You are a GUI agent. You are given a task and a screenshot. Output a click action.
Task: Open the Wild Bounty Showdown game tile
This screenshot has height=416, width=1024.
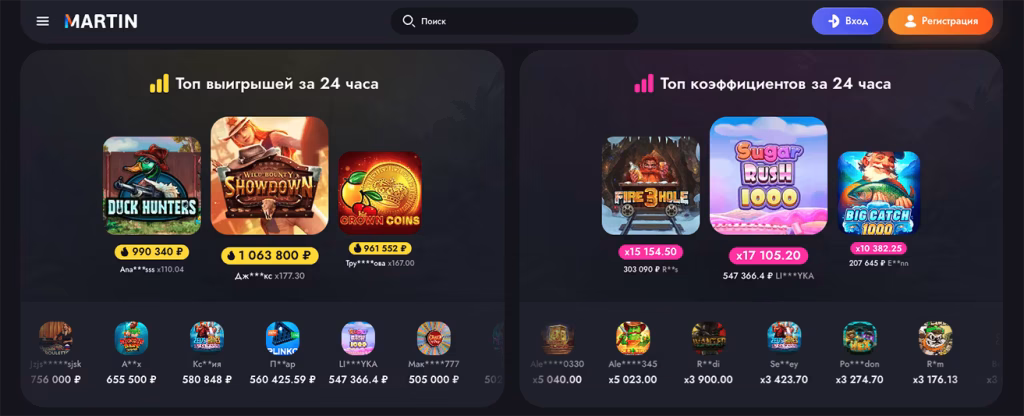point(269,176)
